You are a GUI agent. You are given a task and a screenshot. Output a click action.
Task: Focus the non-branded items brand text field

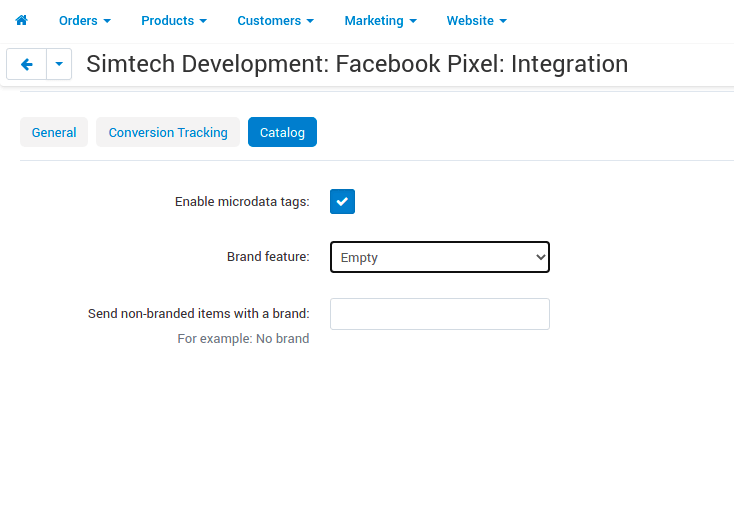(439, 314)
